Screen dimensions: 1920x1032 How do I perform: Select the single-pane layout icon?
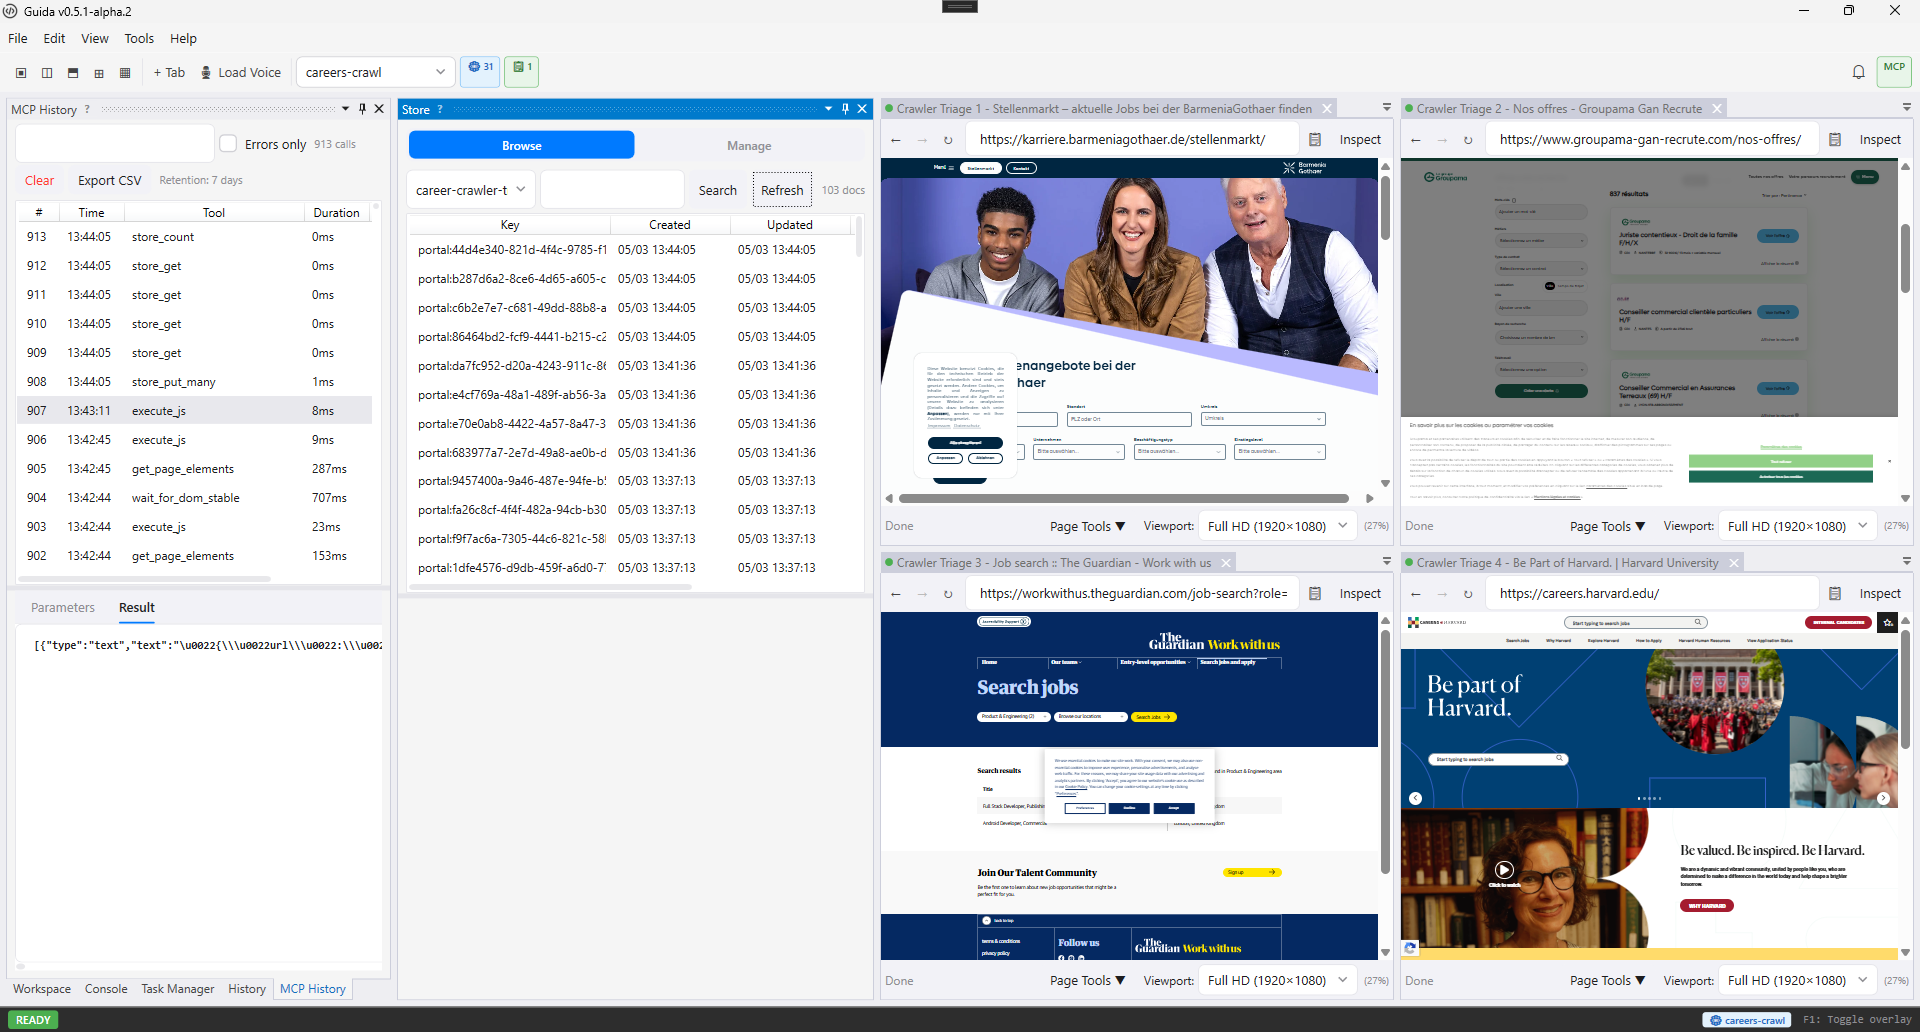pos(21,72)
